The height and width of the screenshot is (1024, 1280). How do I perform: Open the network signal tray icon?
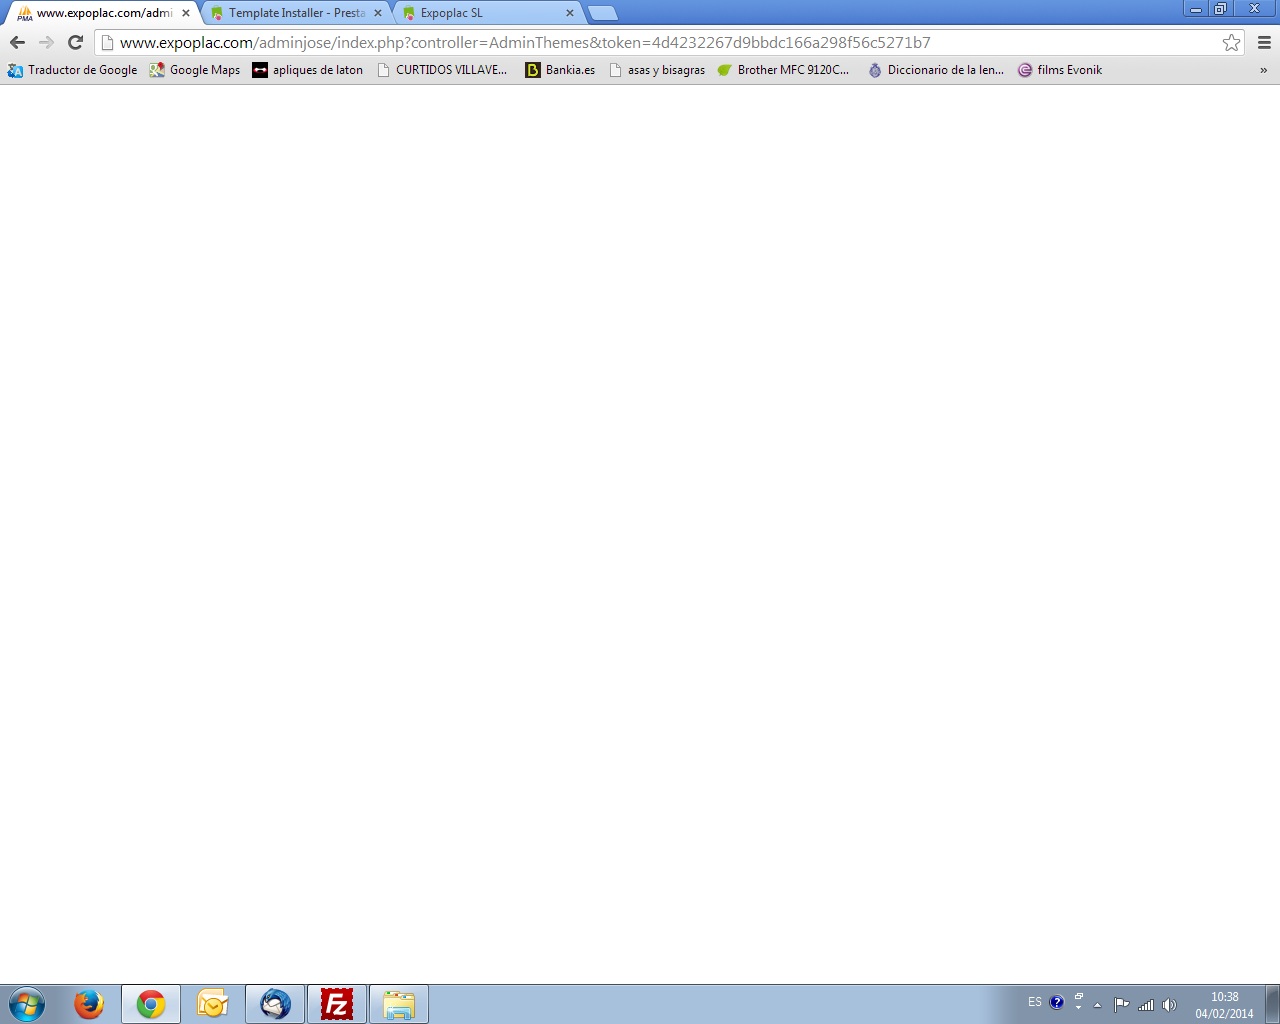click(1146, 1005)
